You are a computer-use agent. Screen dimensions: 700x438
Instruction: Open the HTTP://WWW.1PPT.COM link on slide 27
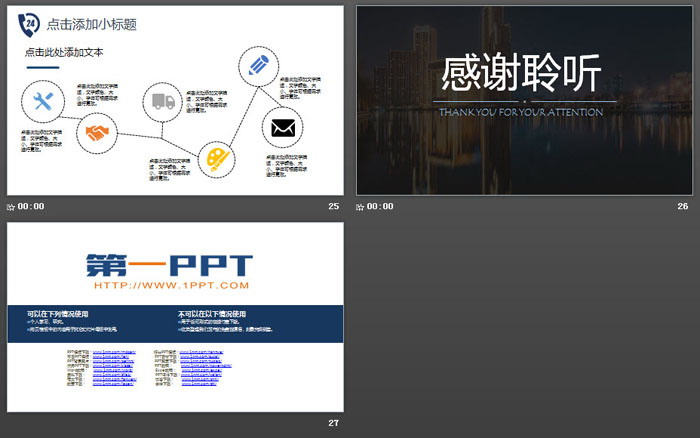pos(171,285)
